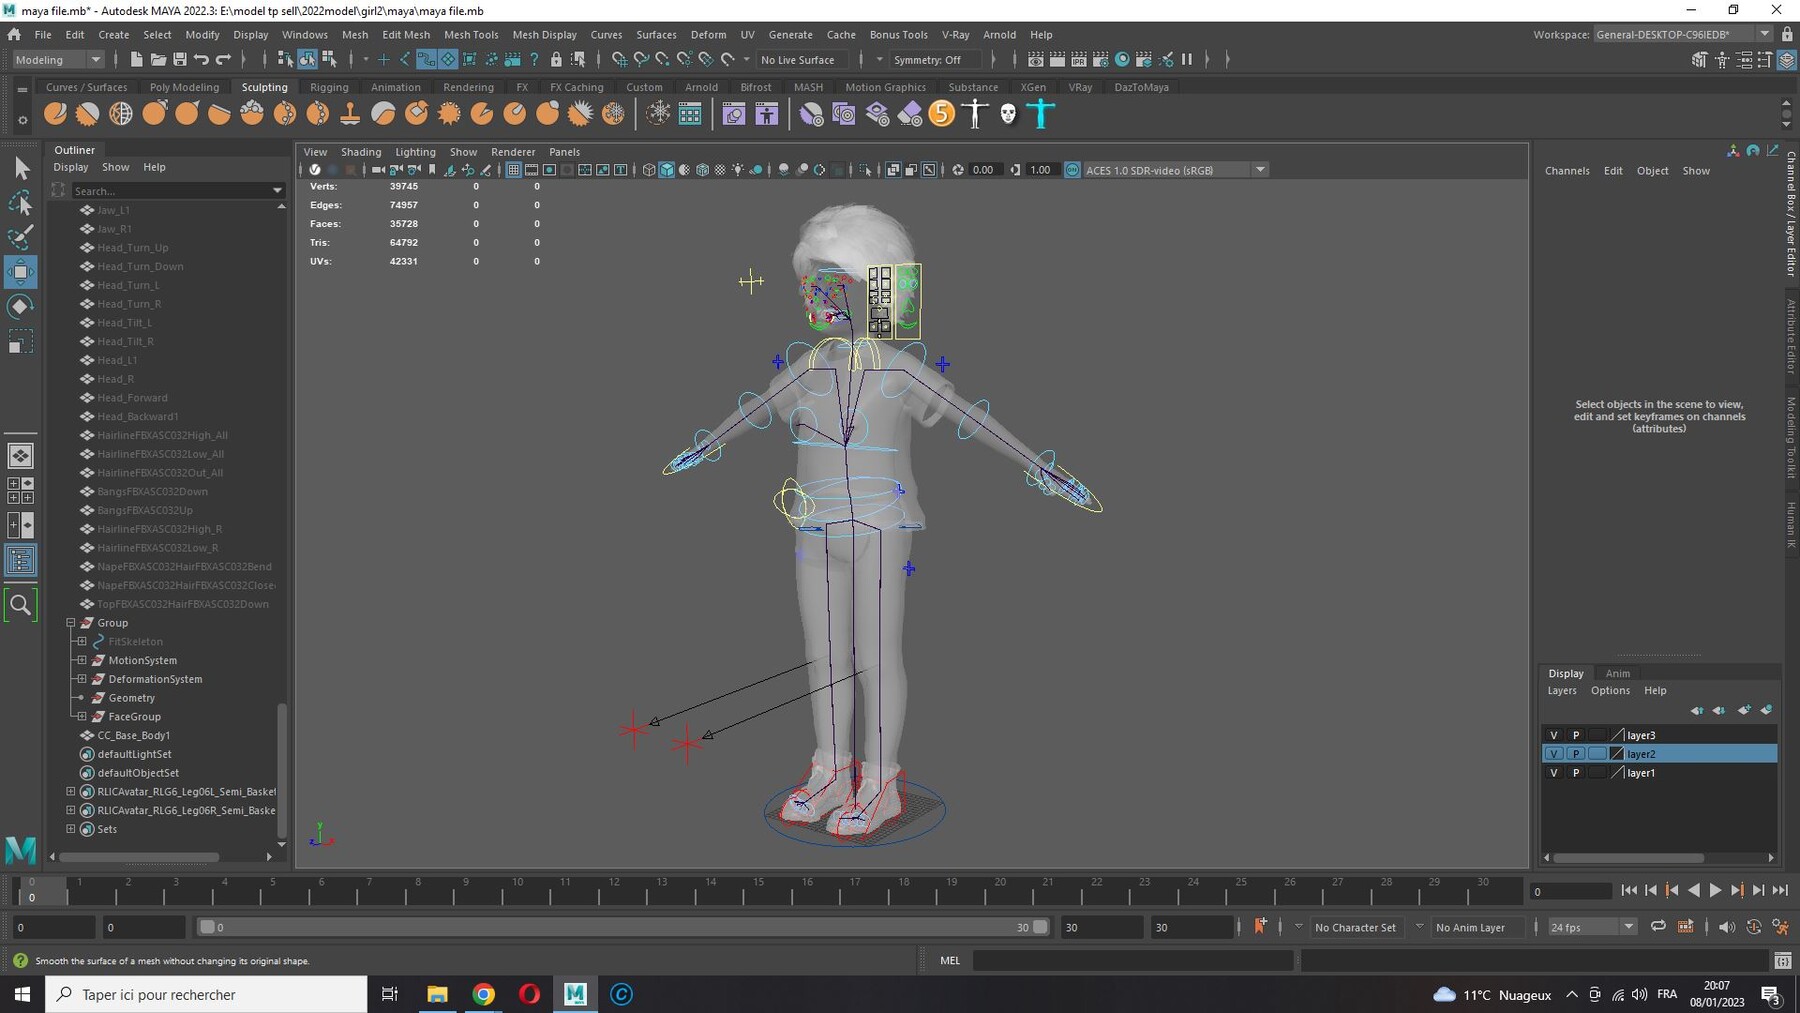
Task: Open the Modeling menu set dropdown
Action: click(58, 60)
